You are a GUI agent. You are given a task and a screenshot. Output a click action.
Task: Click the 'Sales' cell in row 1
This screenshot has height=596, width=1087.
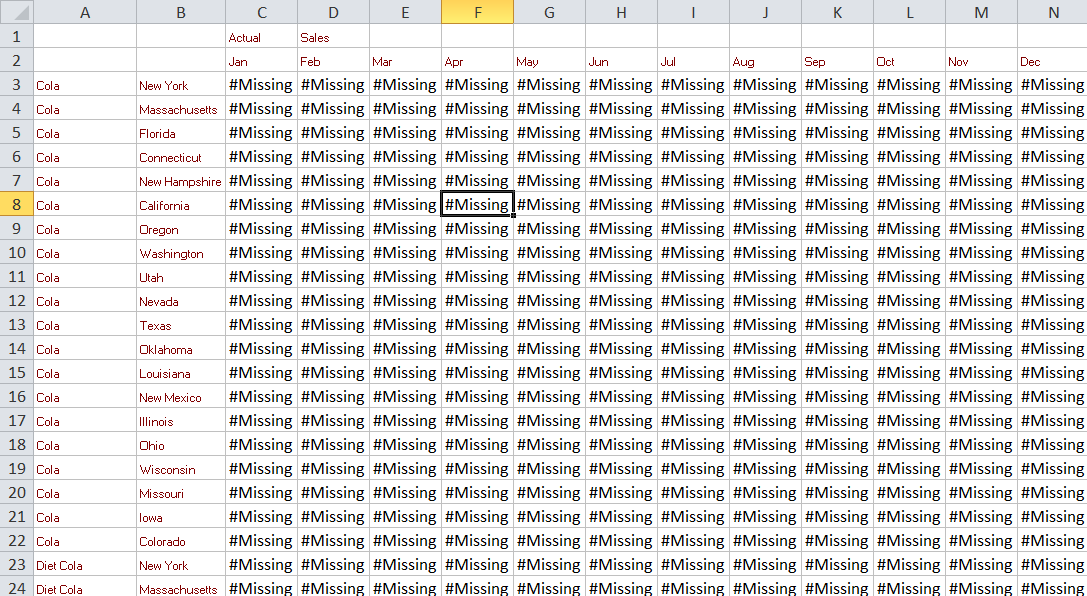click(x=333, y=36)
